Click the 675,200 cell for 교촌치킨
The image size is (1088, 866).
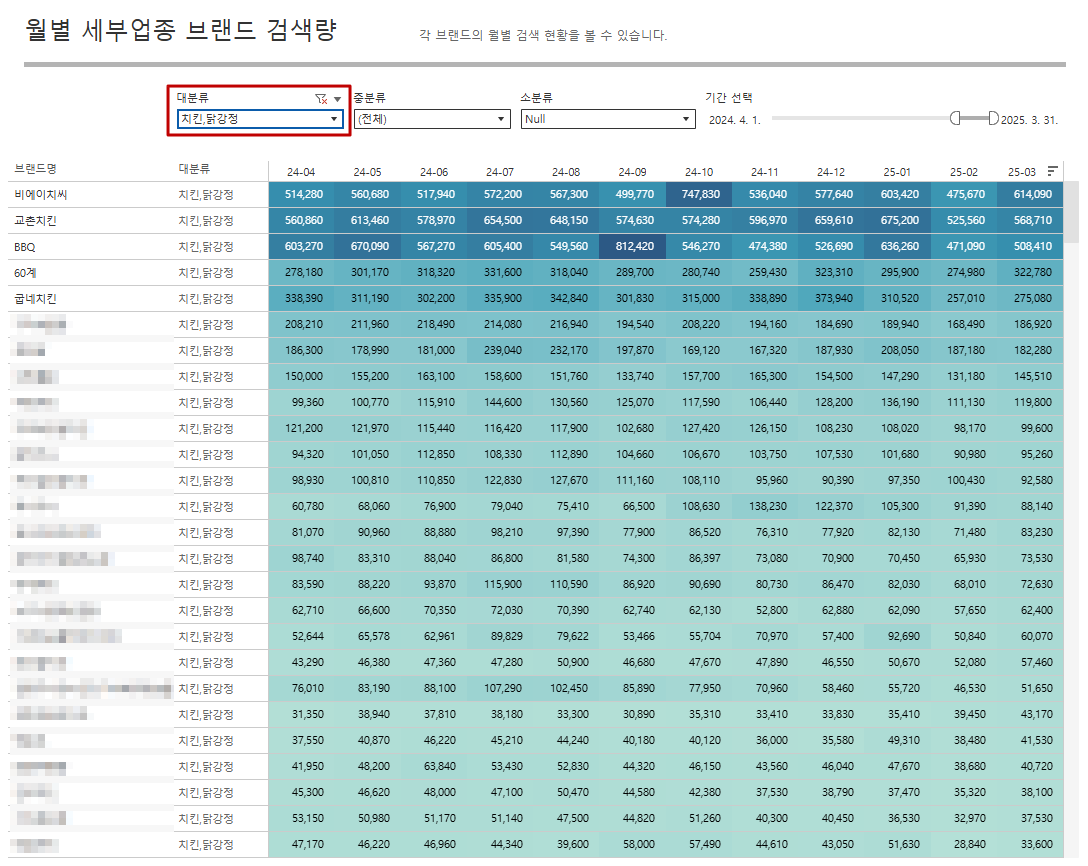pos(897,221)
